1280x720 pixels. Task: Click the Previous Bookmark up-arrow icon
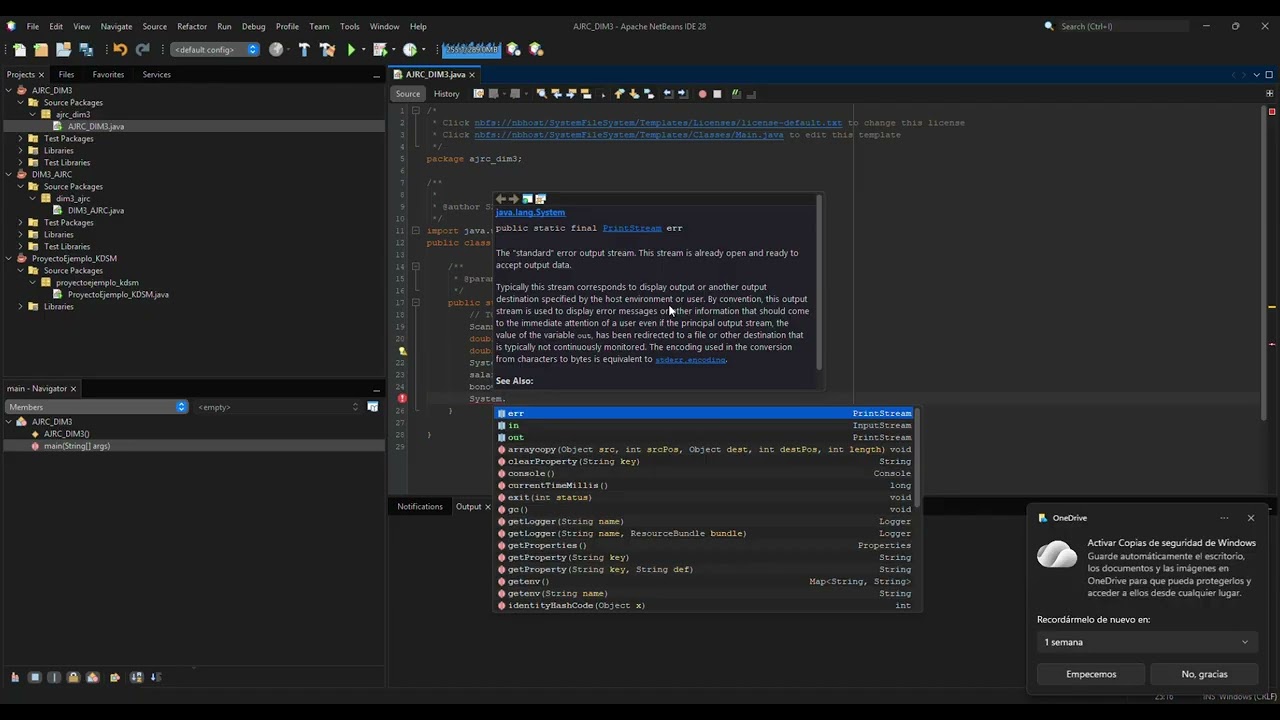pyautogui.click(x=619, y=94)
